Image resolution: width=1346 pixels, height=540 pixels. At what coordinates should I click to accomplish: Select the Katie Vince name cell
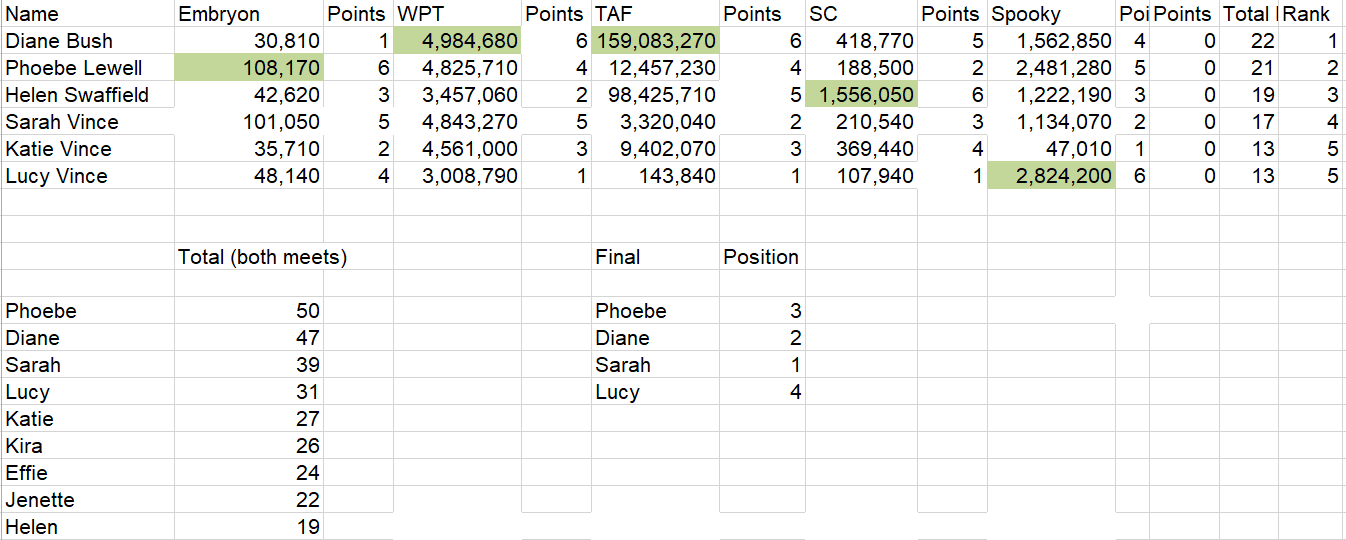point(87,149)
